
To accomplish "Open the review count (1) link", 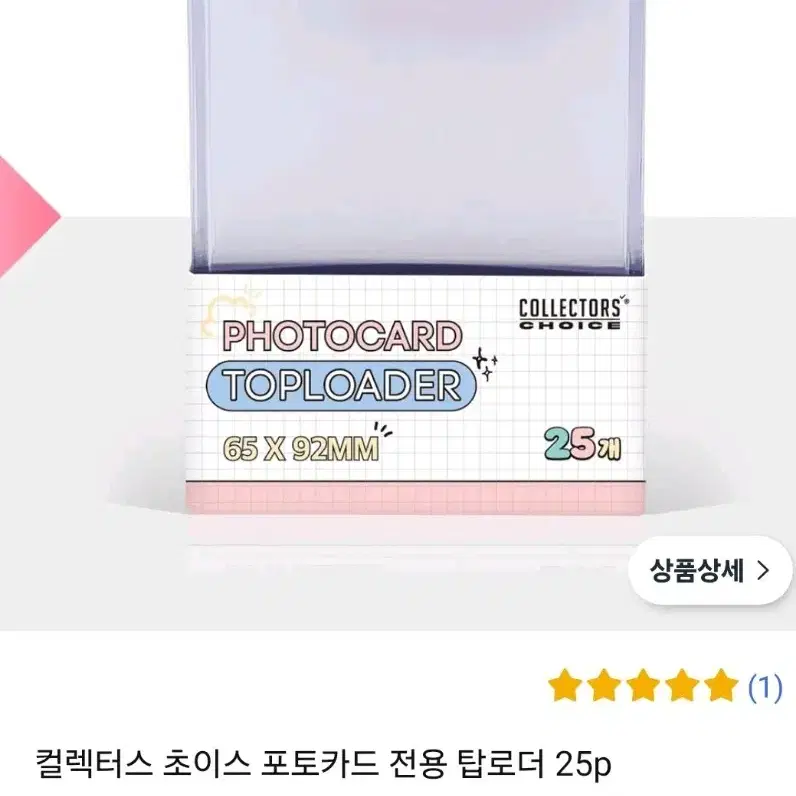I will click(766, 687).
